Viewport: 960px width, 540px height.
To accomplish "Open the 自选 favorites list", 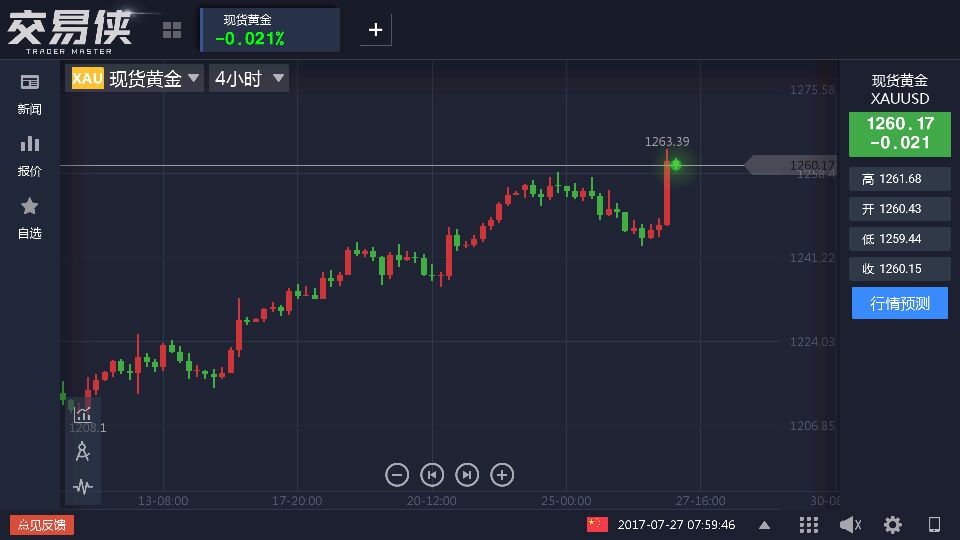I will coord(30,217).
